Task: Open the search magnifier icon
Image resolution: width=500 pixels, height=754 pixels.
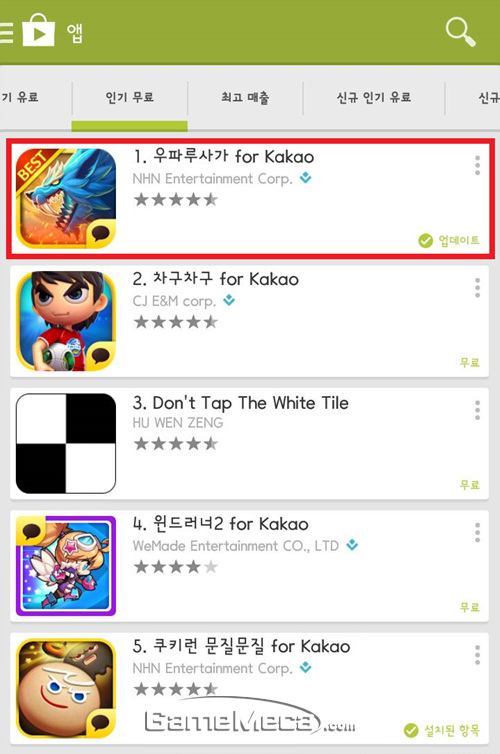Action: (x=461, y=32)
